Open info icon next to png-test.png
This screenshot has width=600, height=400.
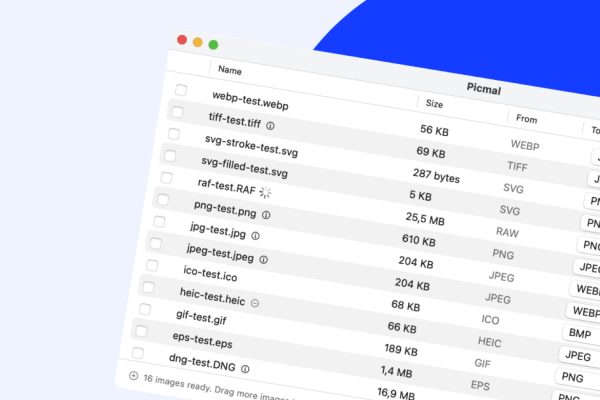(x=266, y=215)
